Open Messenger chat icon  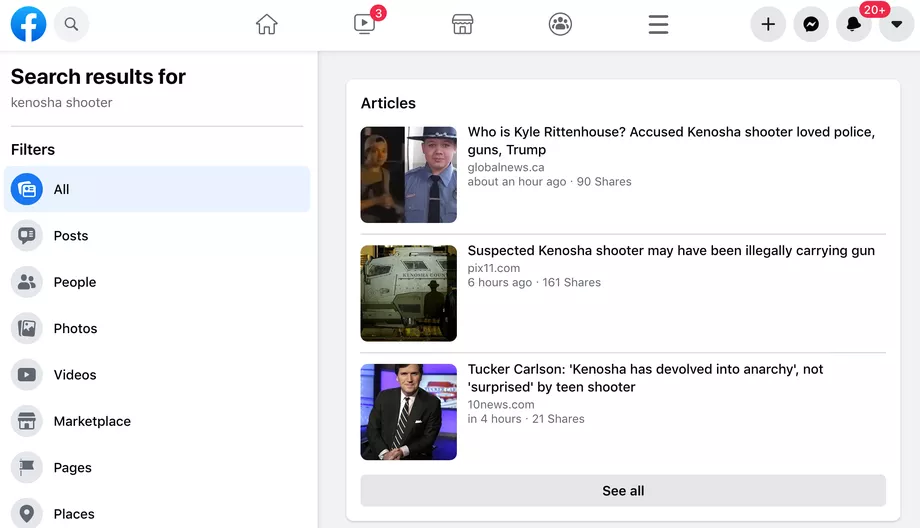click(x=811, y=24)
